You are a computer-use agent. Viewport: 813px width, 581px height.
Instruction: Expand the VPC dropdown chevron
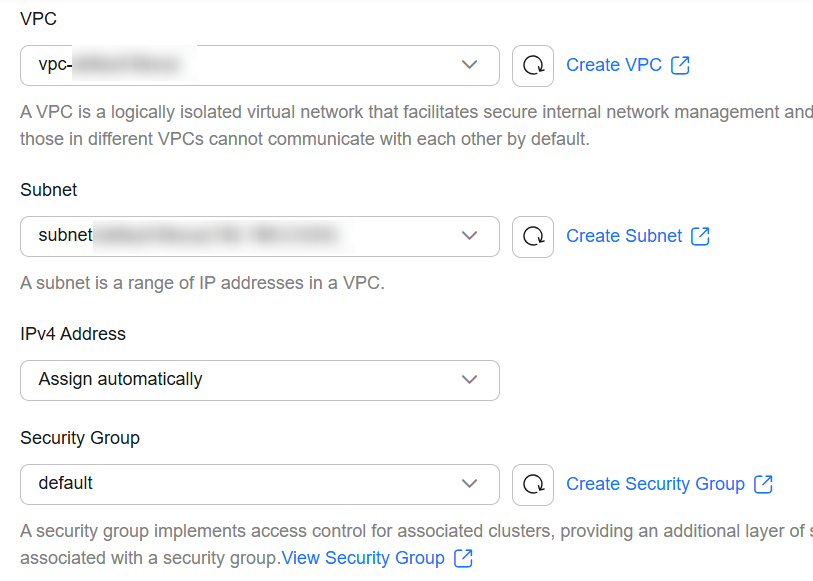469,65
